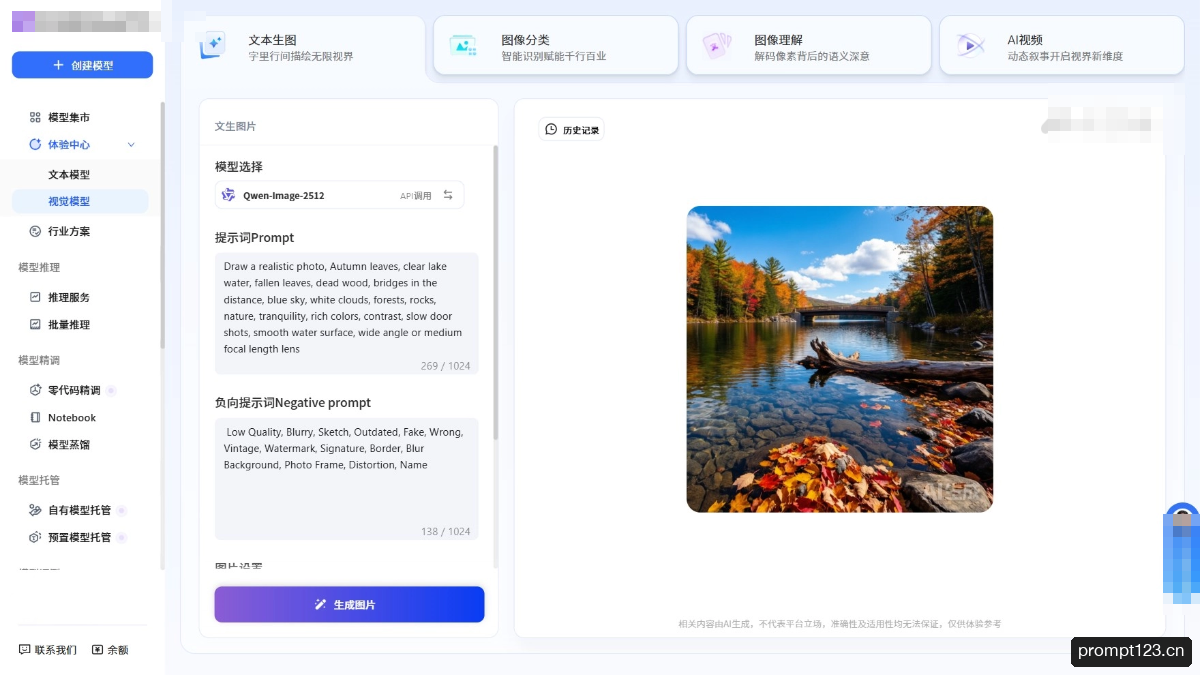Click the 模型精调 section label
Image resolution: width=1200 pixels, height=675 pixels.
coord(39,360)
